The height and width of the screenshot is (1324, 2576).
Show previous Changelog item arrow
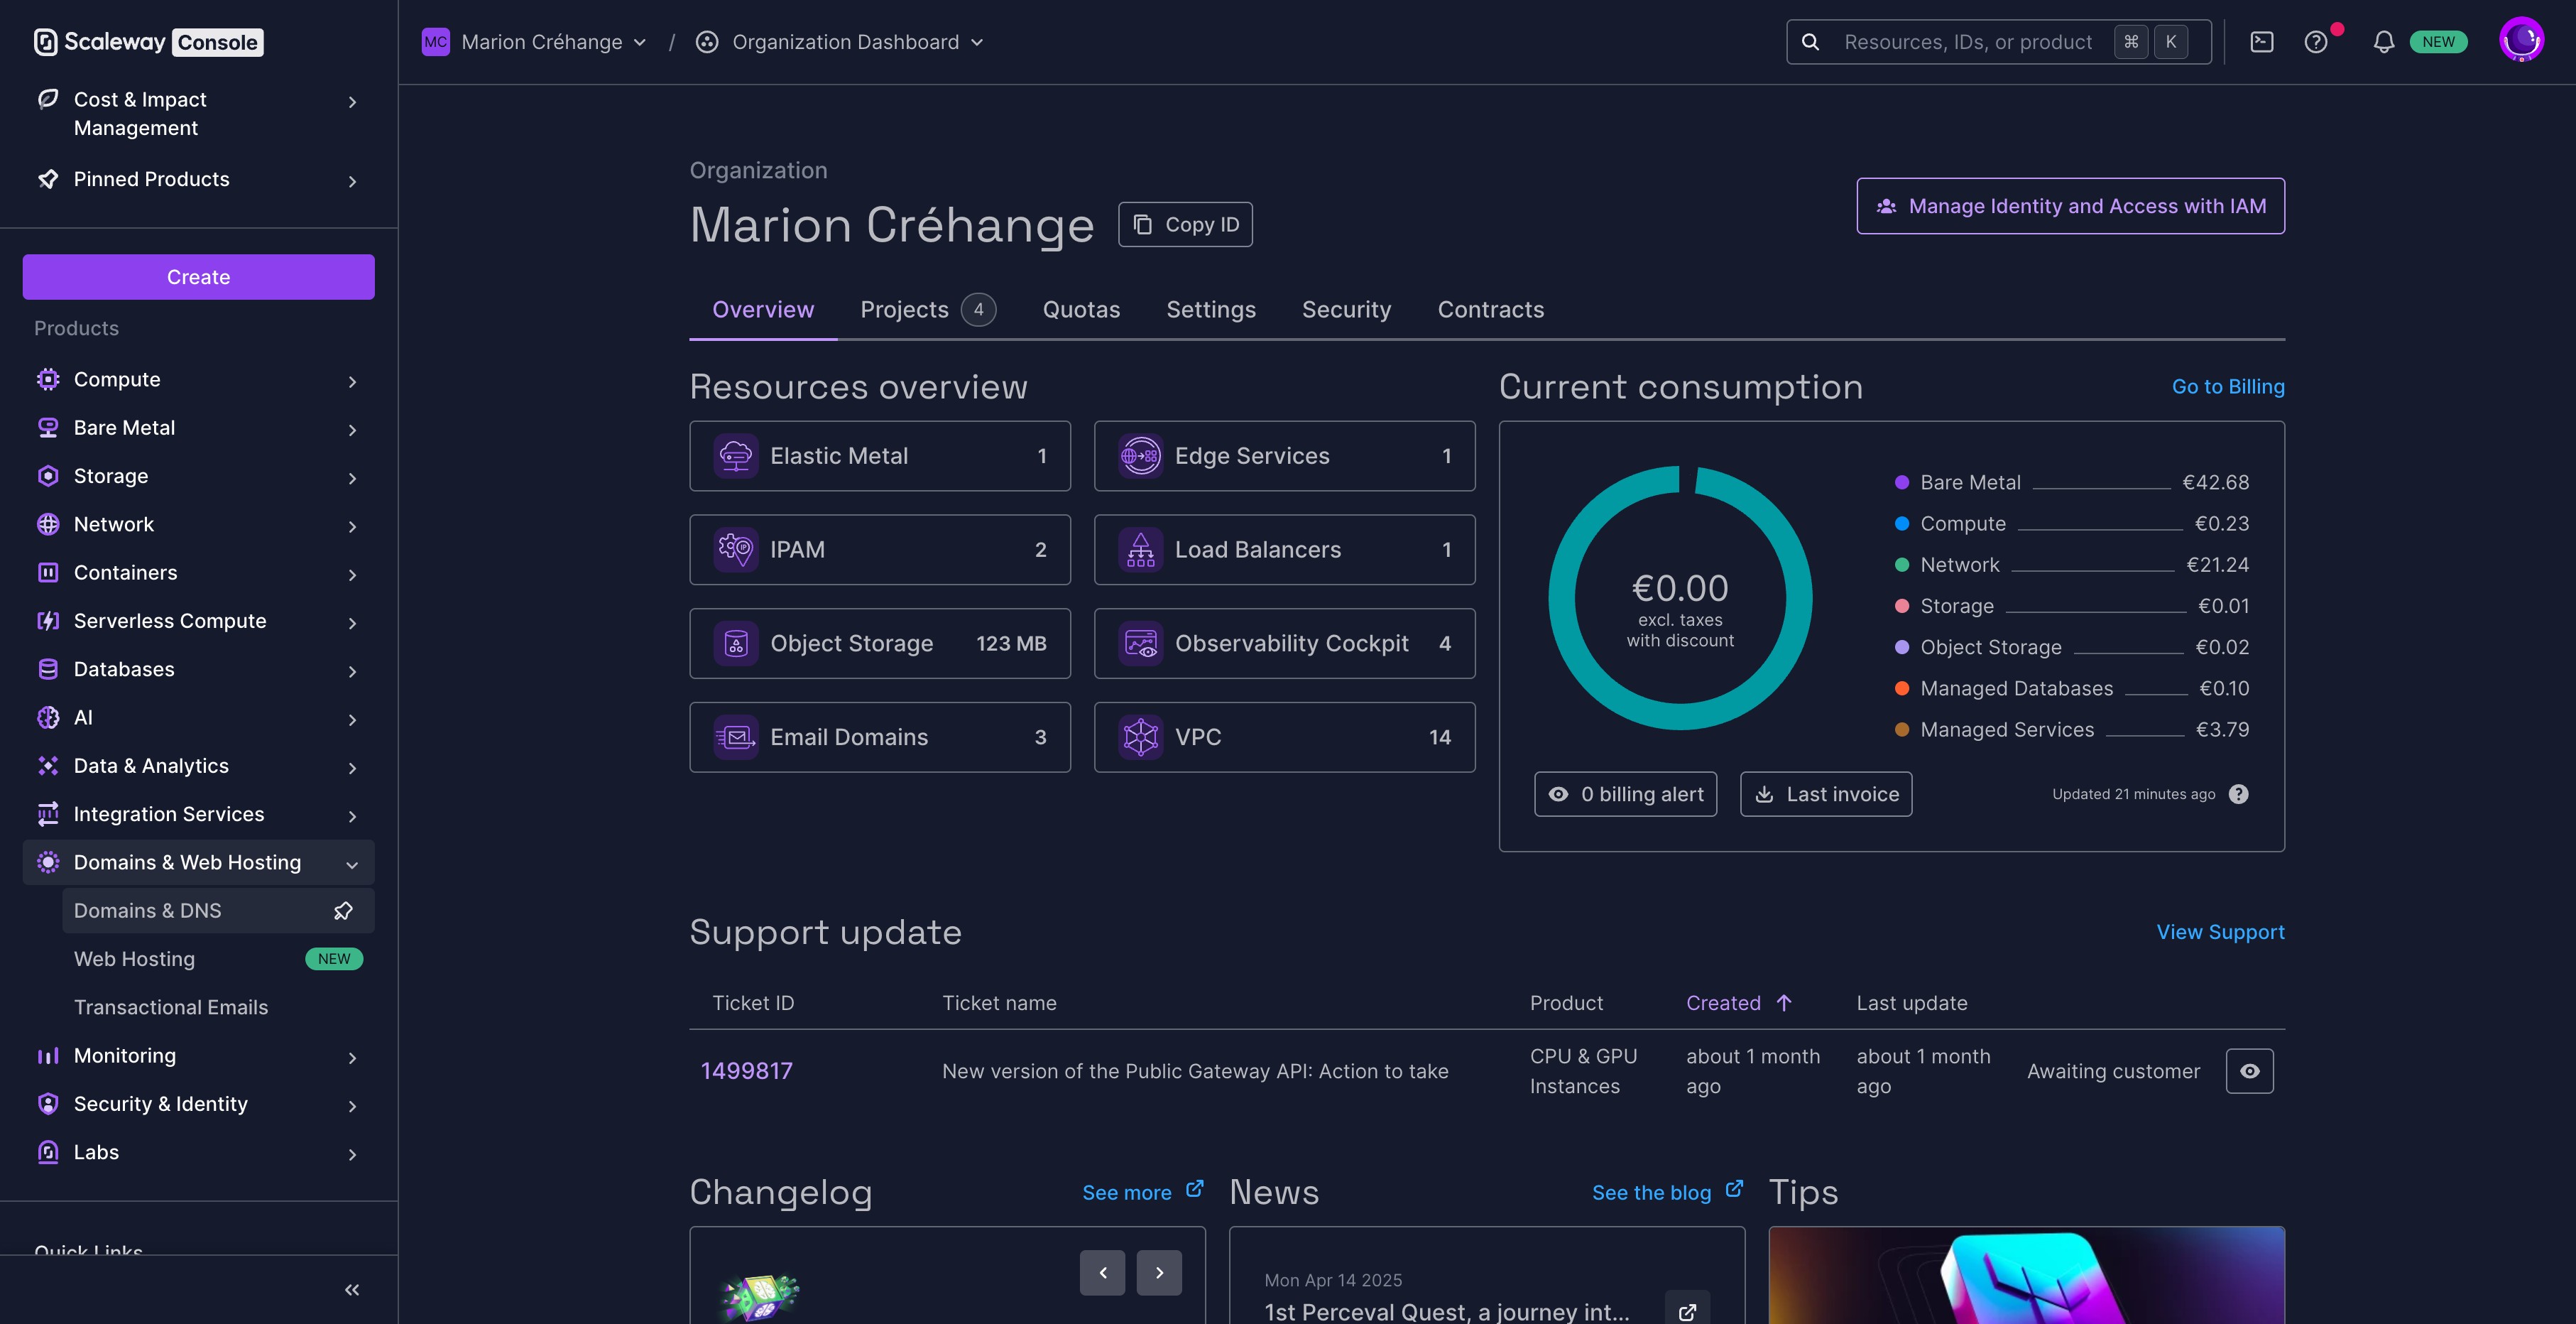click(1102, 1273)
